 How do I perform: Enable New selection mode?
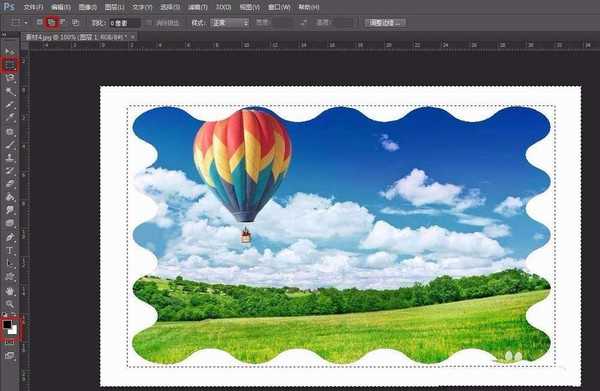click(39, 23)
